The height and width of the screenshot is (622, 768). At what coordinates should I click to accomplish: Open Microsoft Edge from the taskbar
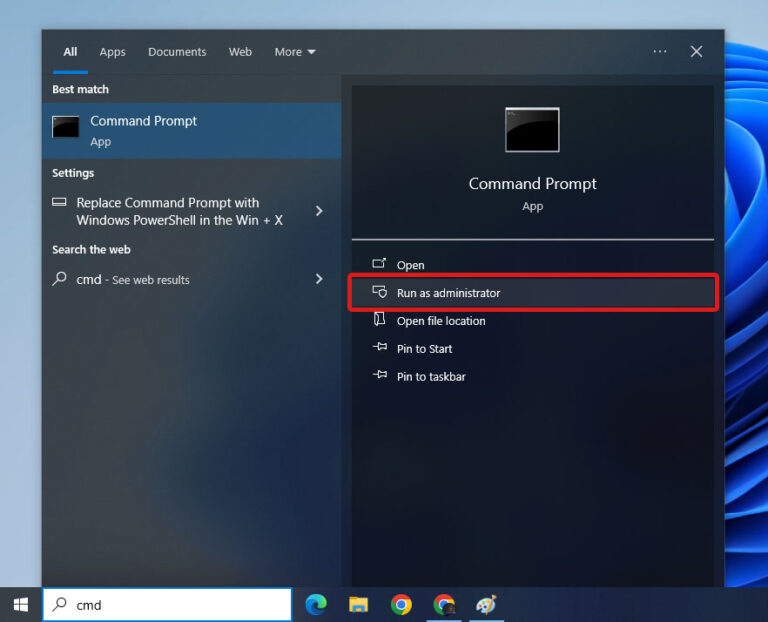316,604
